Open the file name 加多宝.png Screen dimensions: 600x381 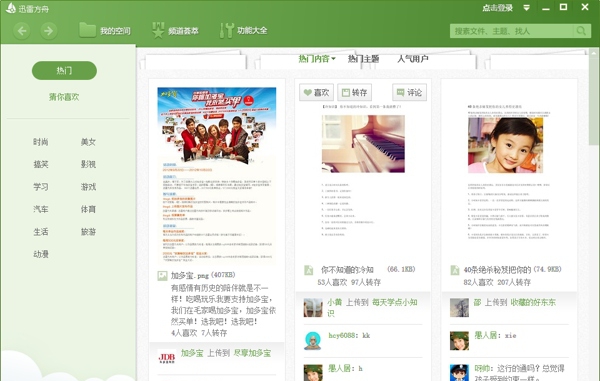(189, 275)
